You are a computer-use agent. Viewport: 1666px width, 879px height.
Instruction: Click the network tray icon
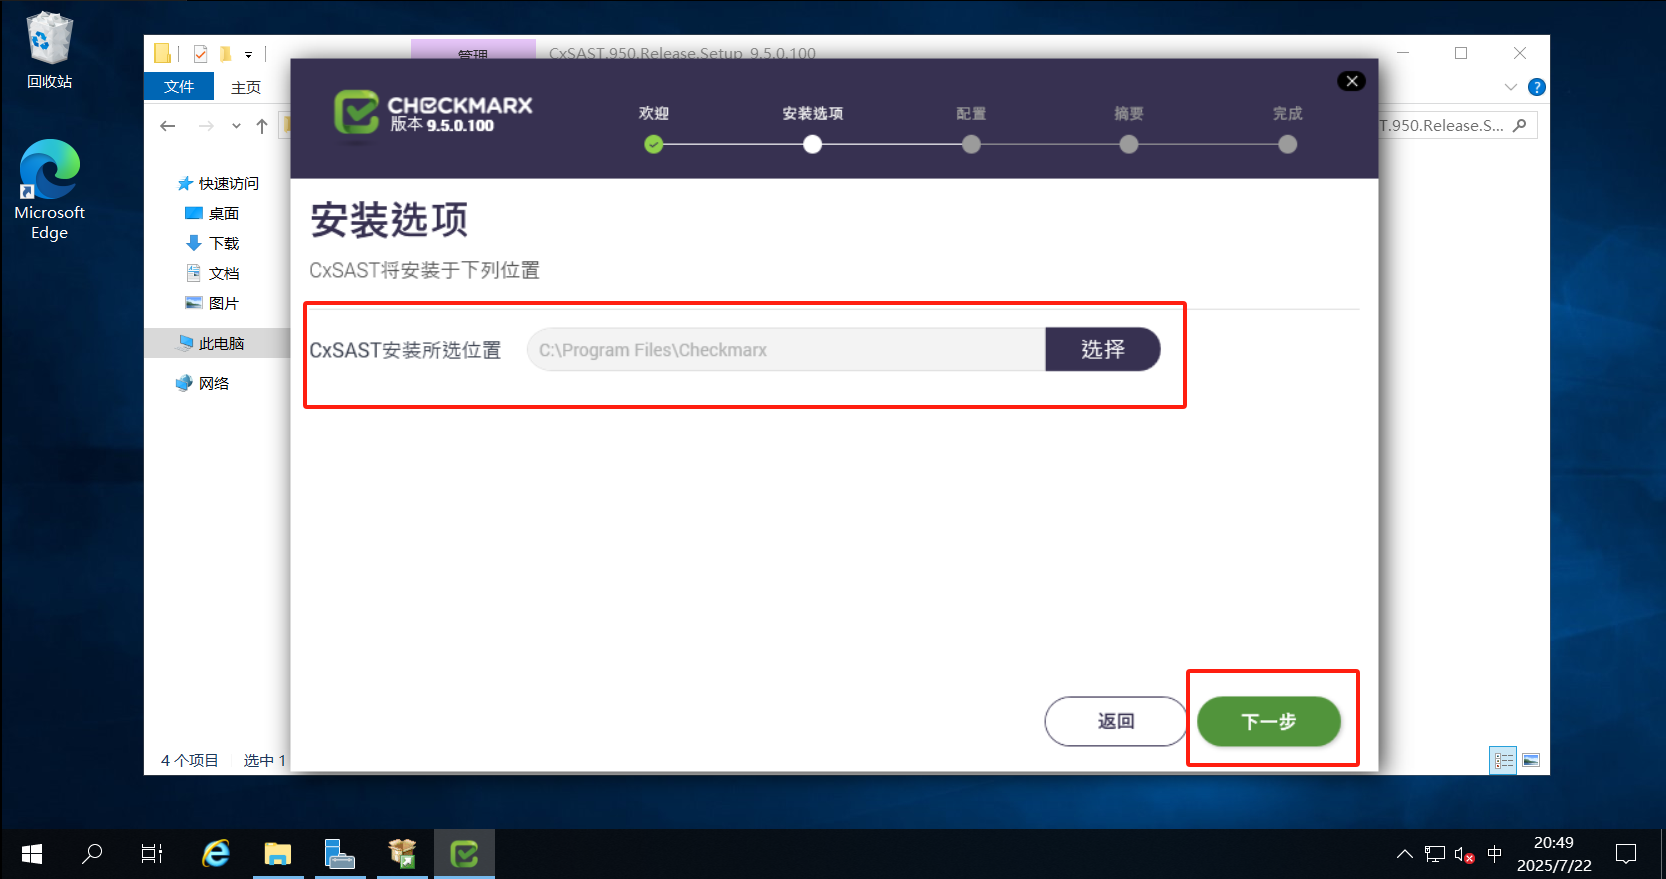pyautogui.click(x=1435, y=854)
